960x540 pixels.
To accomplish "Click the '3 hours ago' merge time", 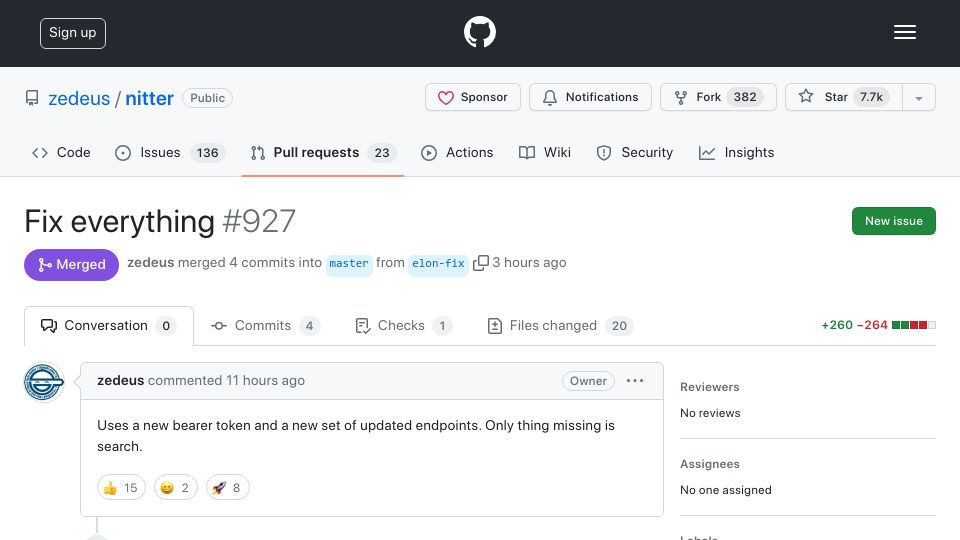I will 529,263.
